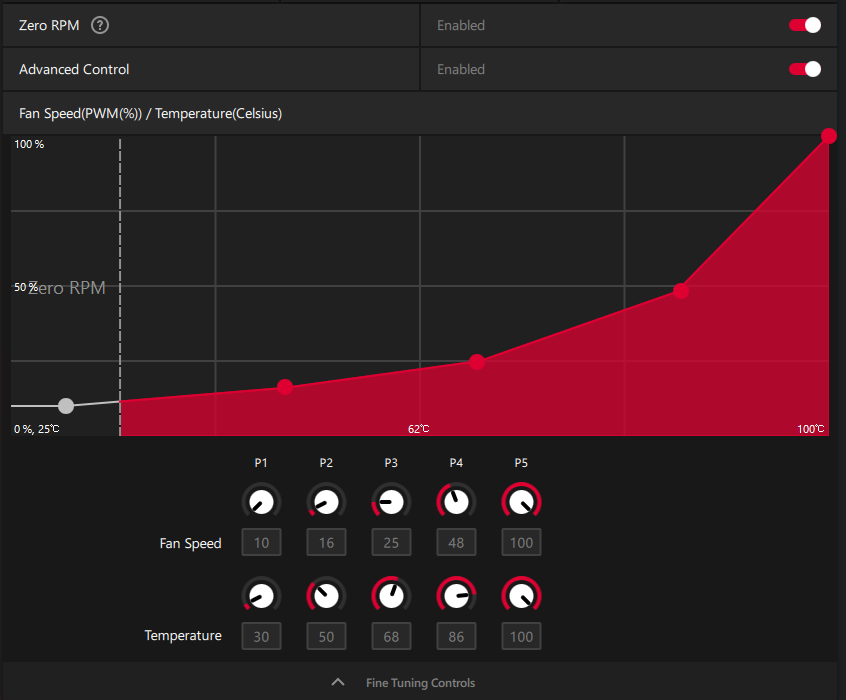Focus the P3 Temperature field showing 68
The width and height of the screenshot is (846, 700).
[391, 636]
